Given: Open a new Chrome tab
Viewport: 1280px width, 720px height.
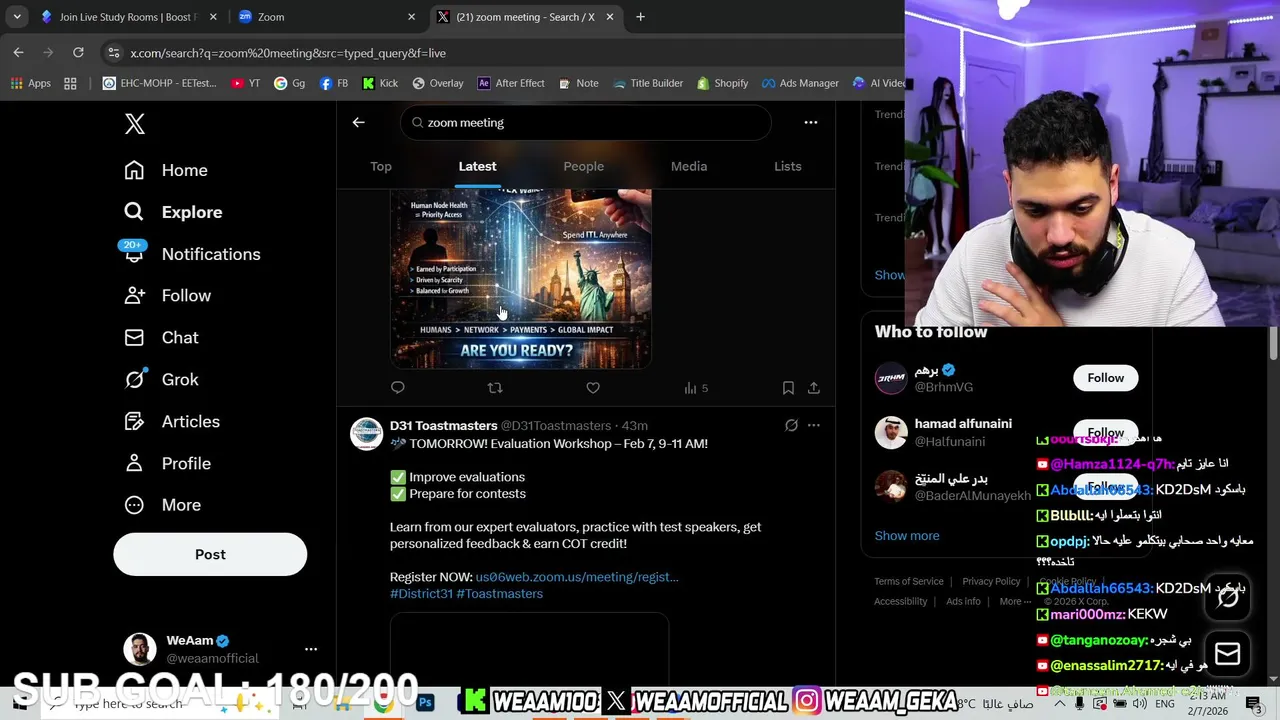Looking at the screenshot, I should (x=640, y=17).
